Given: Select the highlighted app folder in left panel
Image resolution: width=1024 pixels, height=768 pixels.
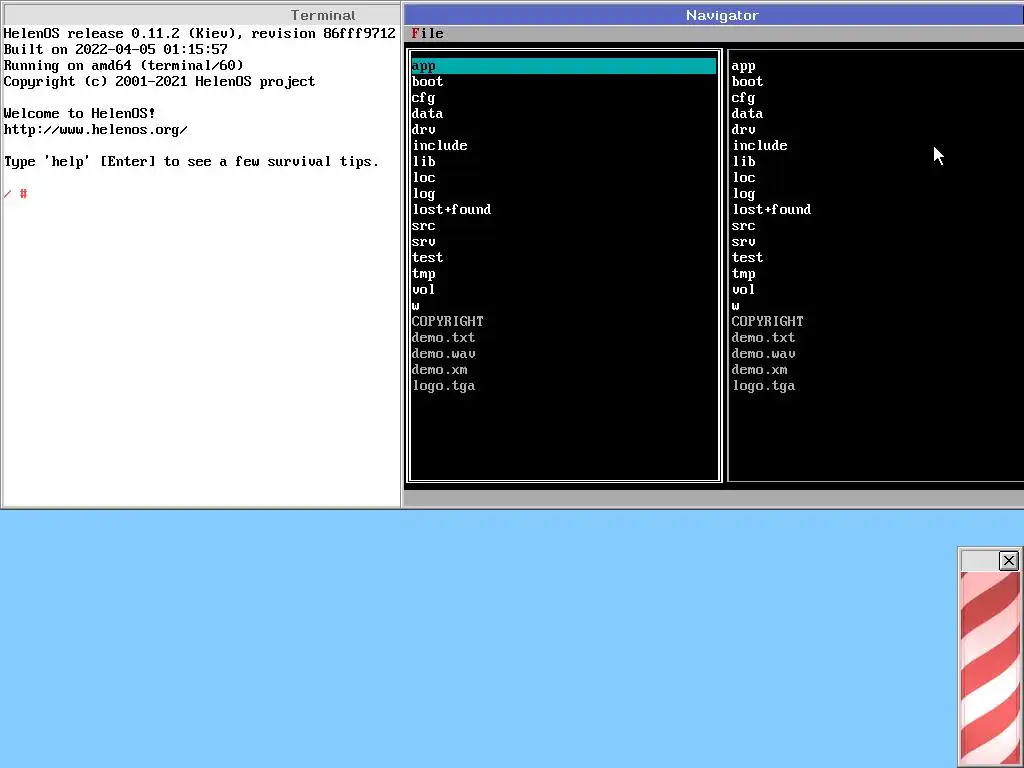Looking at the screenshot, I should [x=564, y=65].
